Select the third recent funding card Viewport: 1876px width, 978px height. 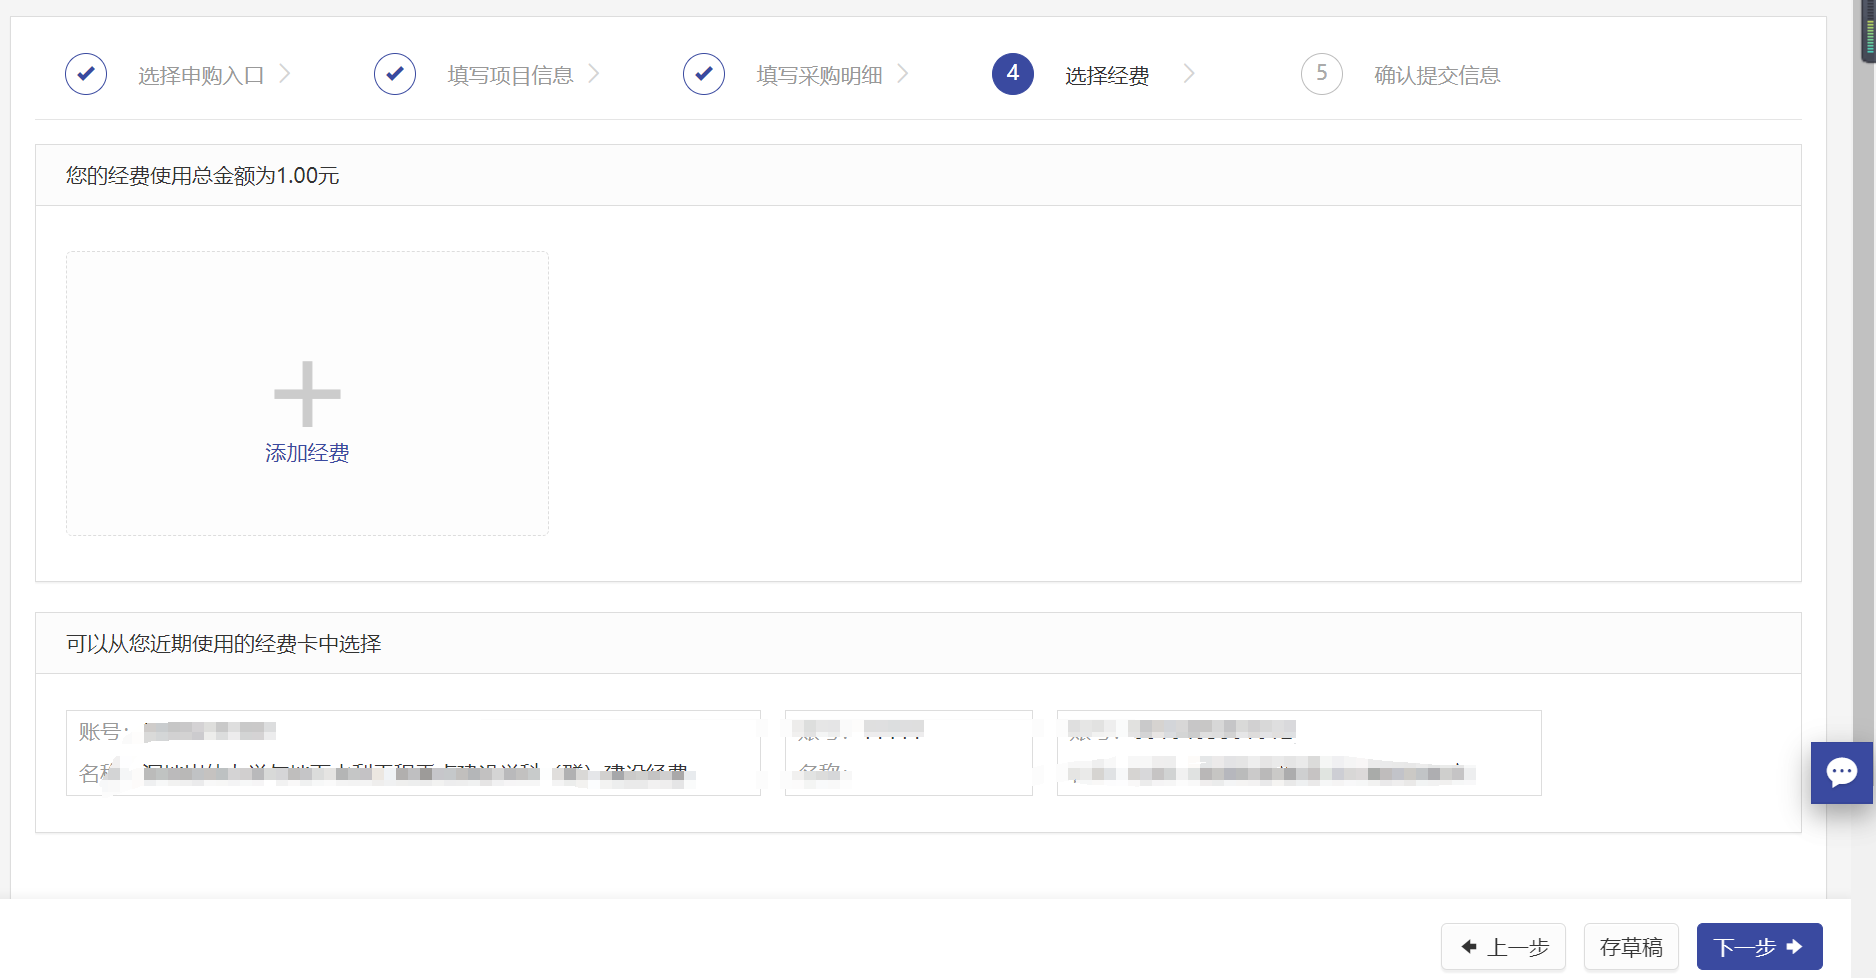[x=1298, y=753]
